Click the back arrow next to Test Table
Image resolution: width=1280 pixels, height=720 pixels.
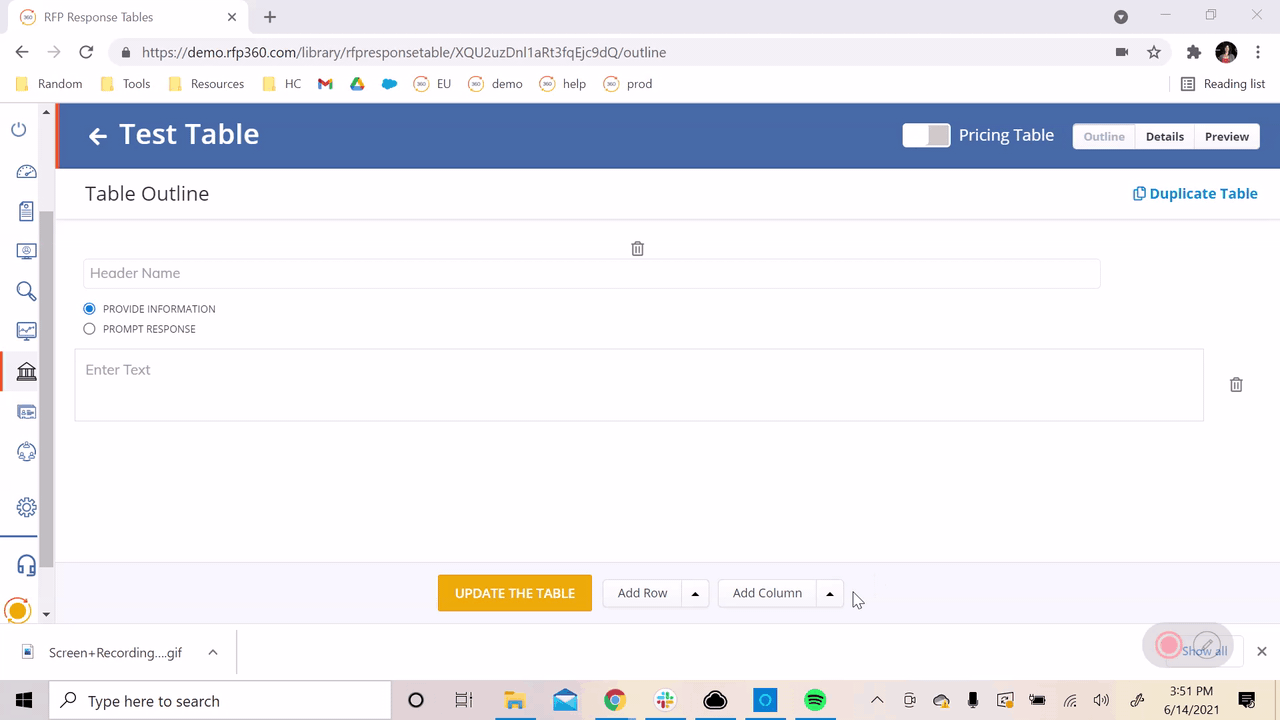point(97,136)
